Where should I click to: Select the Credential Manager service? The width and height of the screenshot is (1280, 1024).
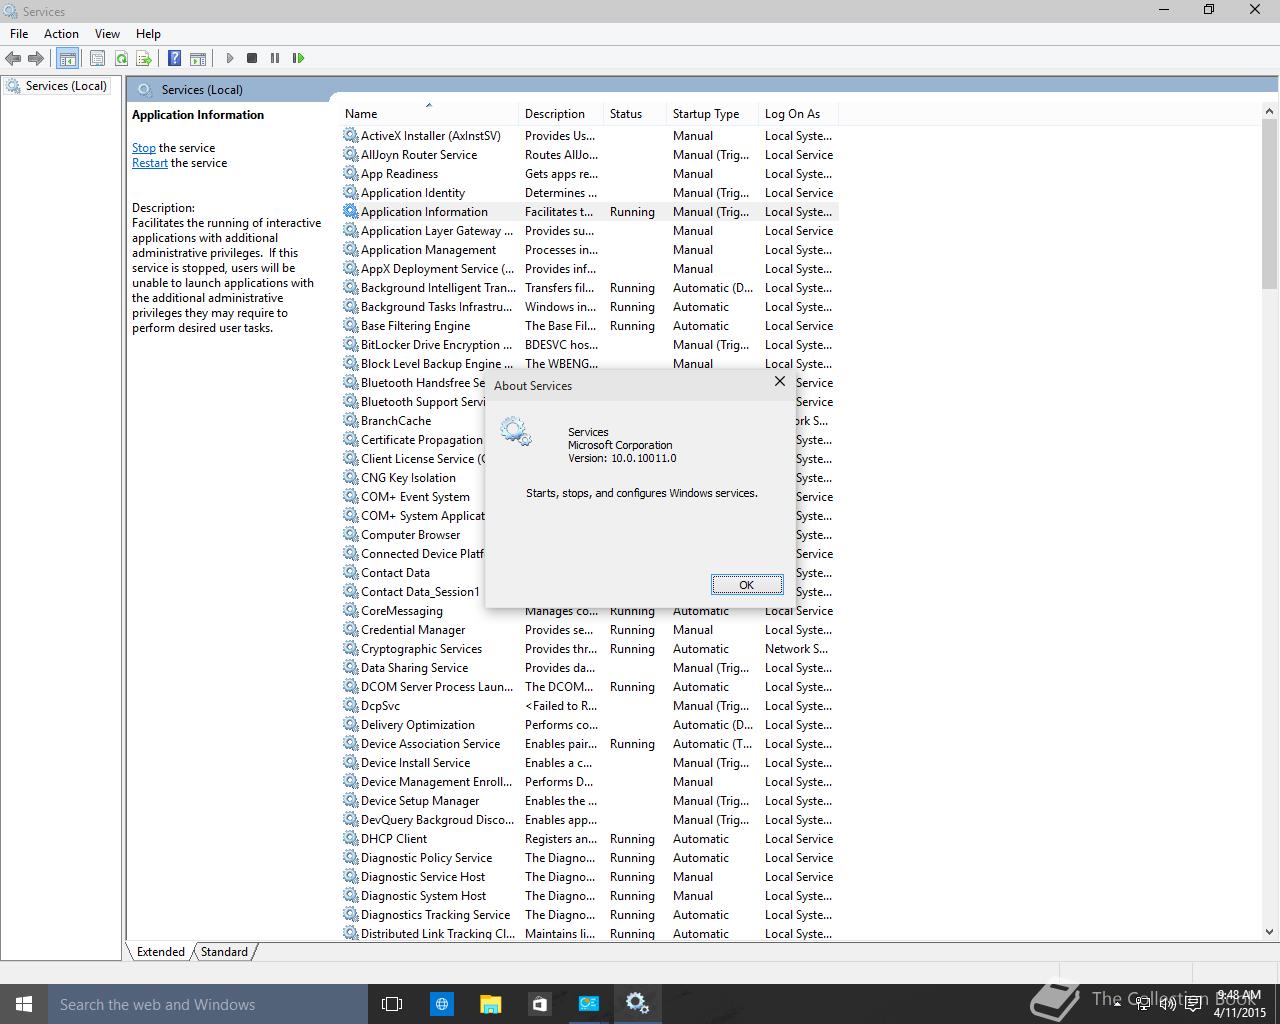[x=589, y=630]
